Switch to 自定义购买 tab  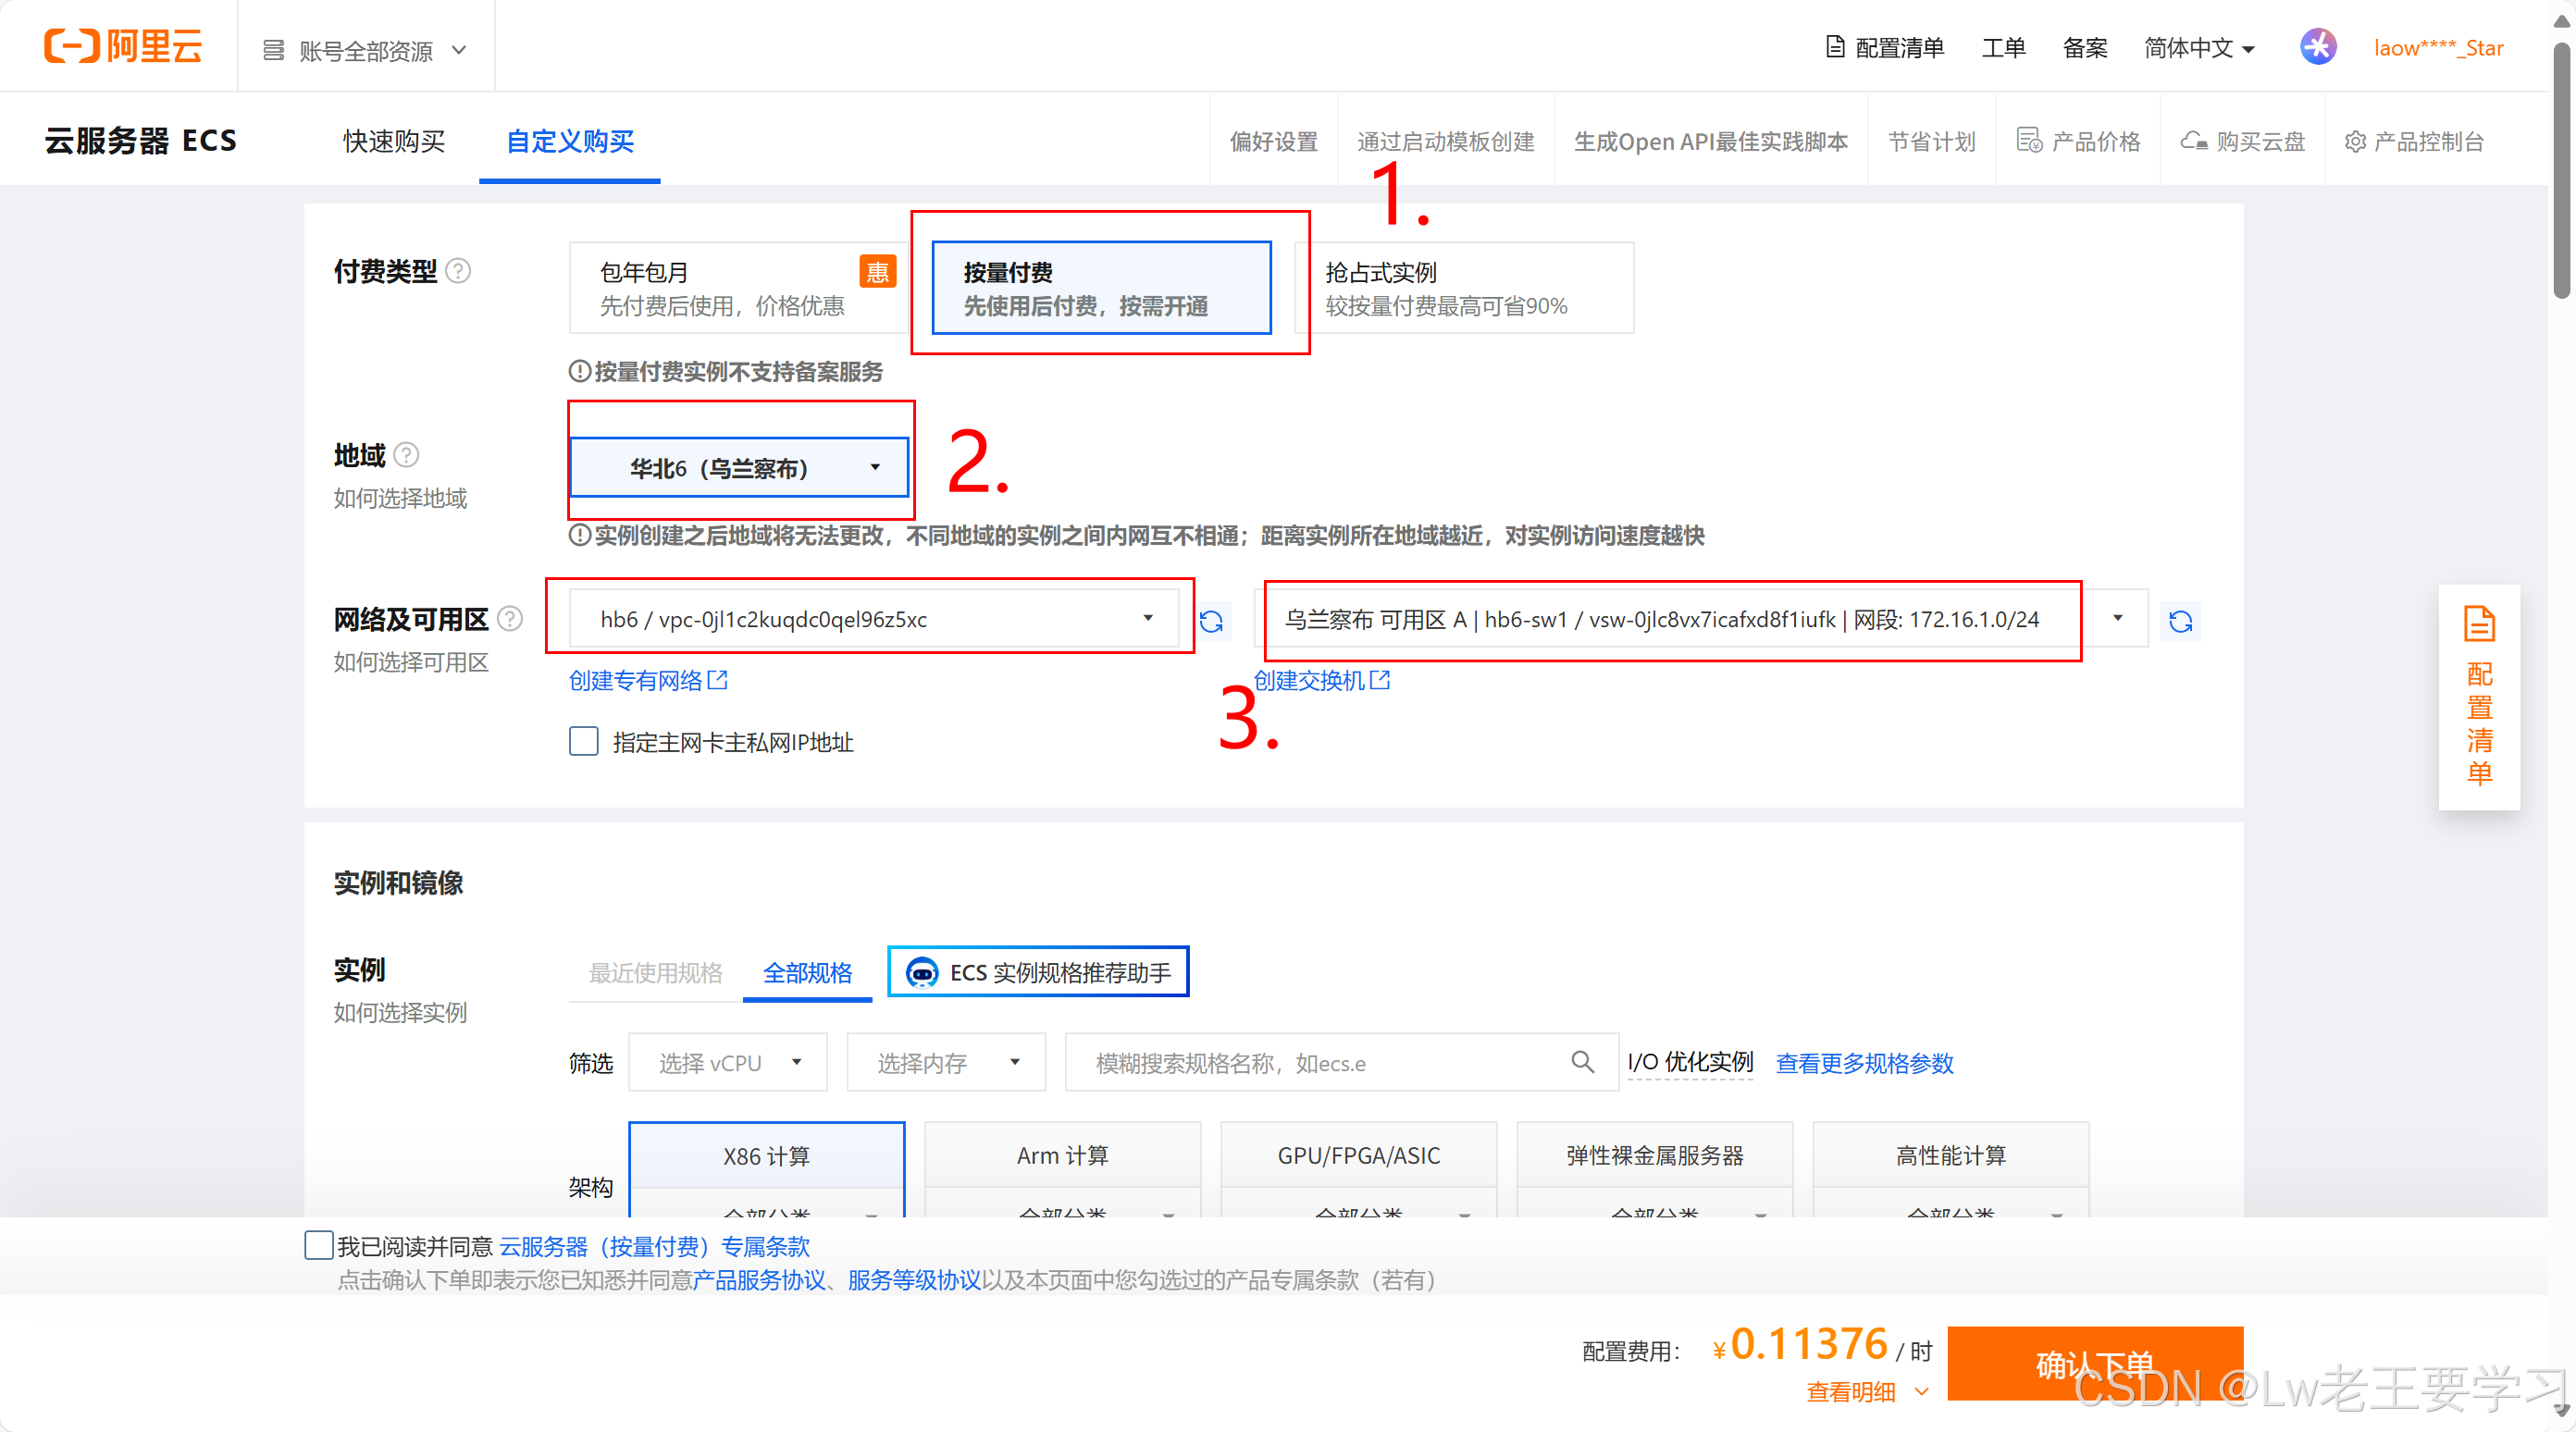(x=570, y=141)
